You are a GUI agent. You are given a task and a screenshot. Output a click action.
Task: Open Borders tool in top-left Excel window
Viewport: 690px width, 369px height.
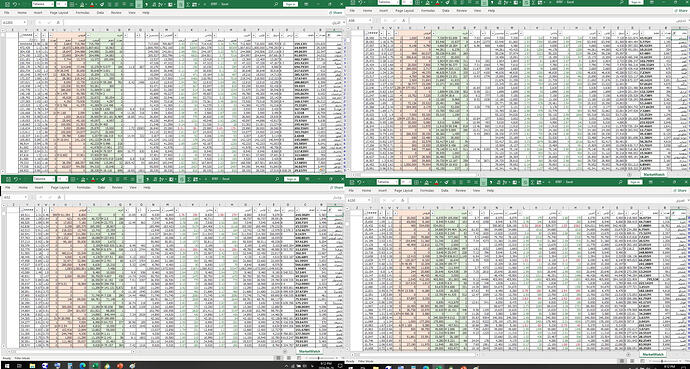(72, 4)
